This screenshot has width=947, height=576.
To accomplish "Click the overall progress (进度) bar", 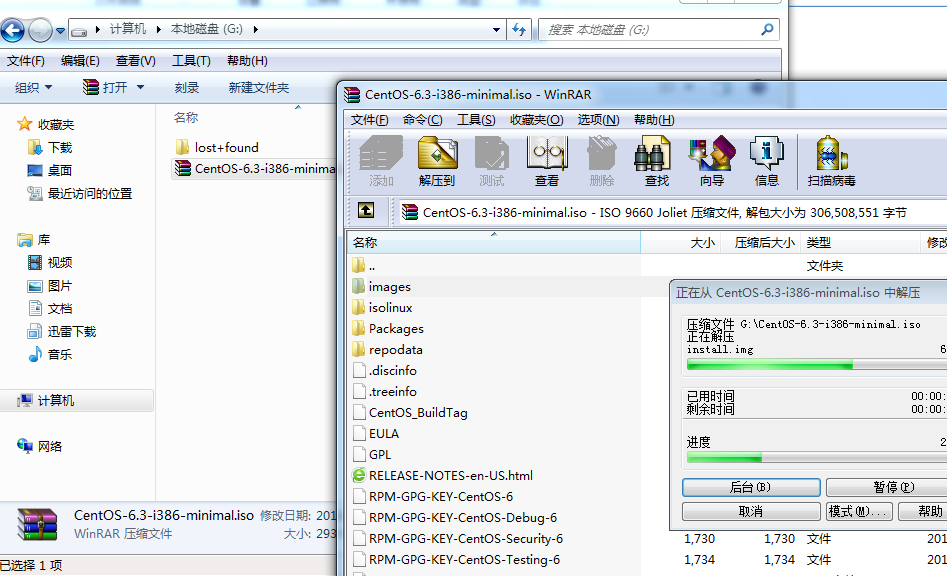I will pyautogui.click(x=817, y=458).
